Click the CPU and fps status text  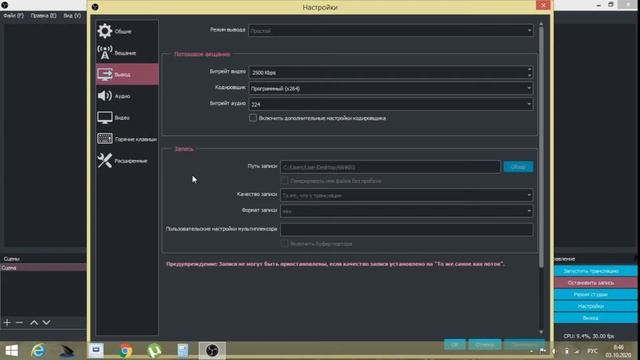tap(589, 336)
